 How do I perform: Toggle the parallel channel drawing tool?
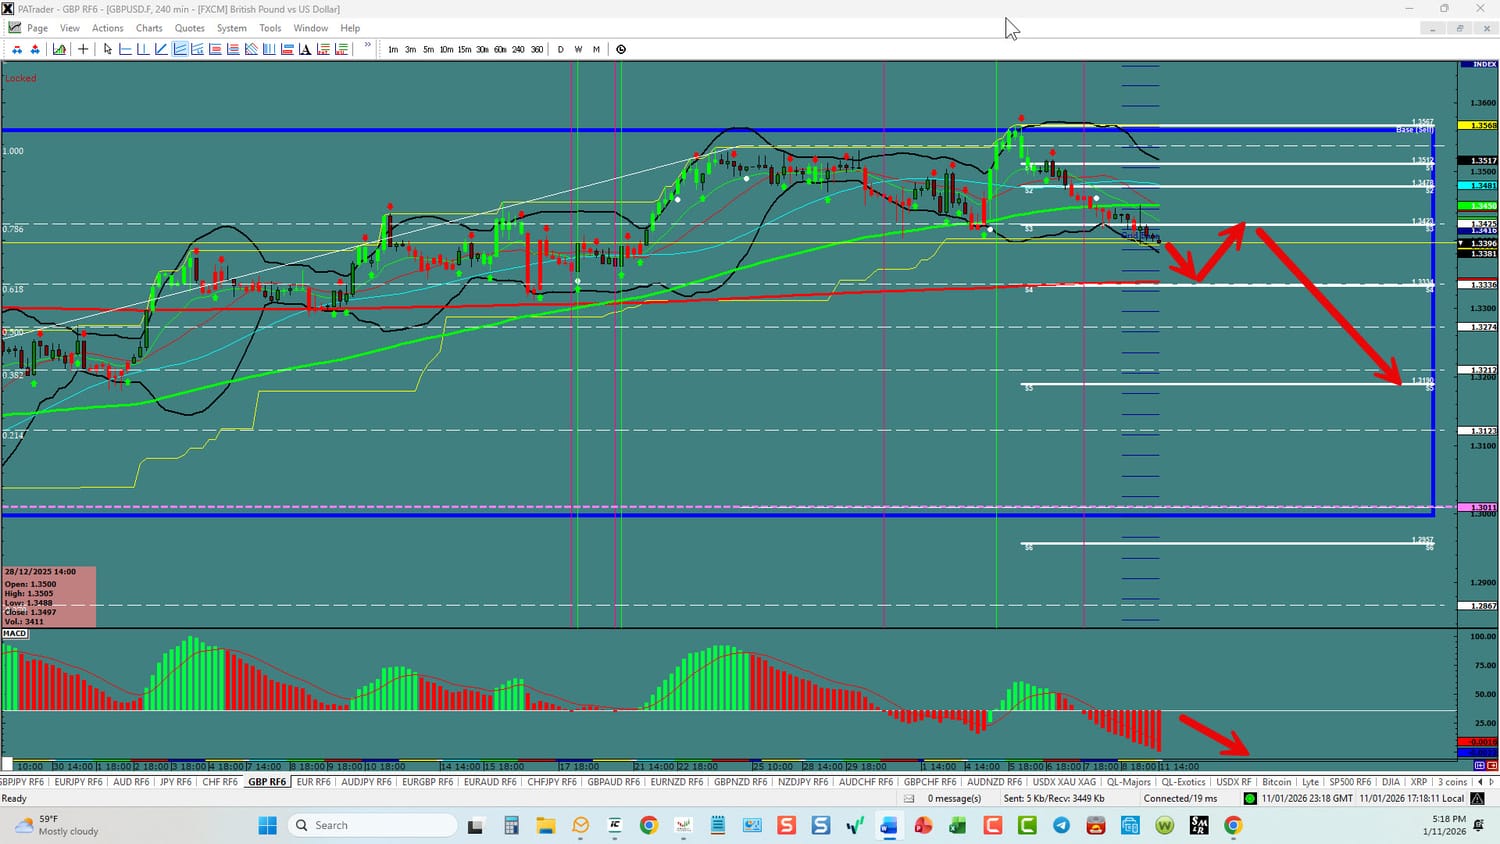pos(180,49)
